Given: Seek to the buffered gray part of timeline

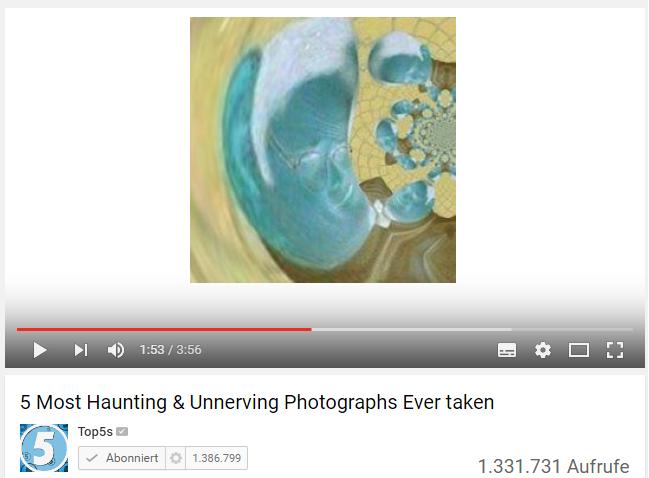Looking at the screenshot, I should point(412,329).
